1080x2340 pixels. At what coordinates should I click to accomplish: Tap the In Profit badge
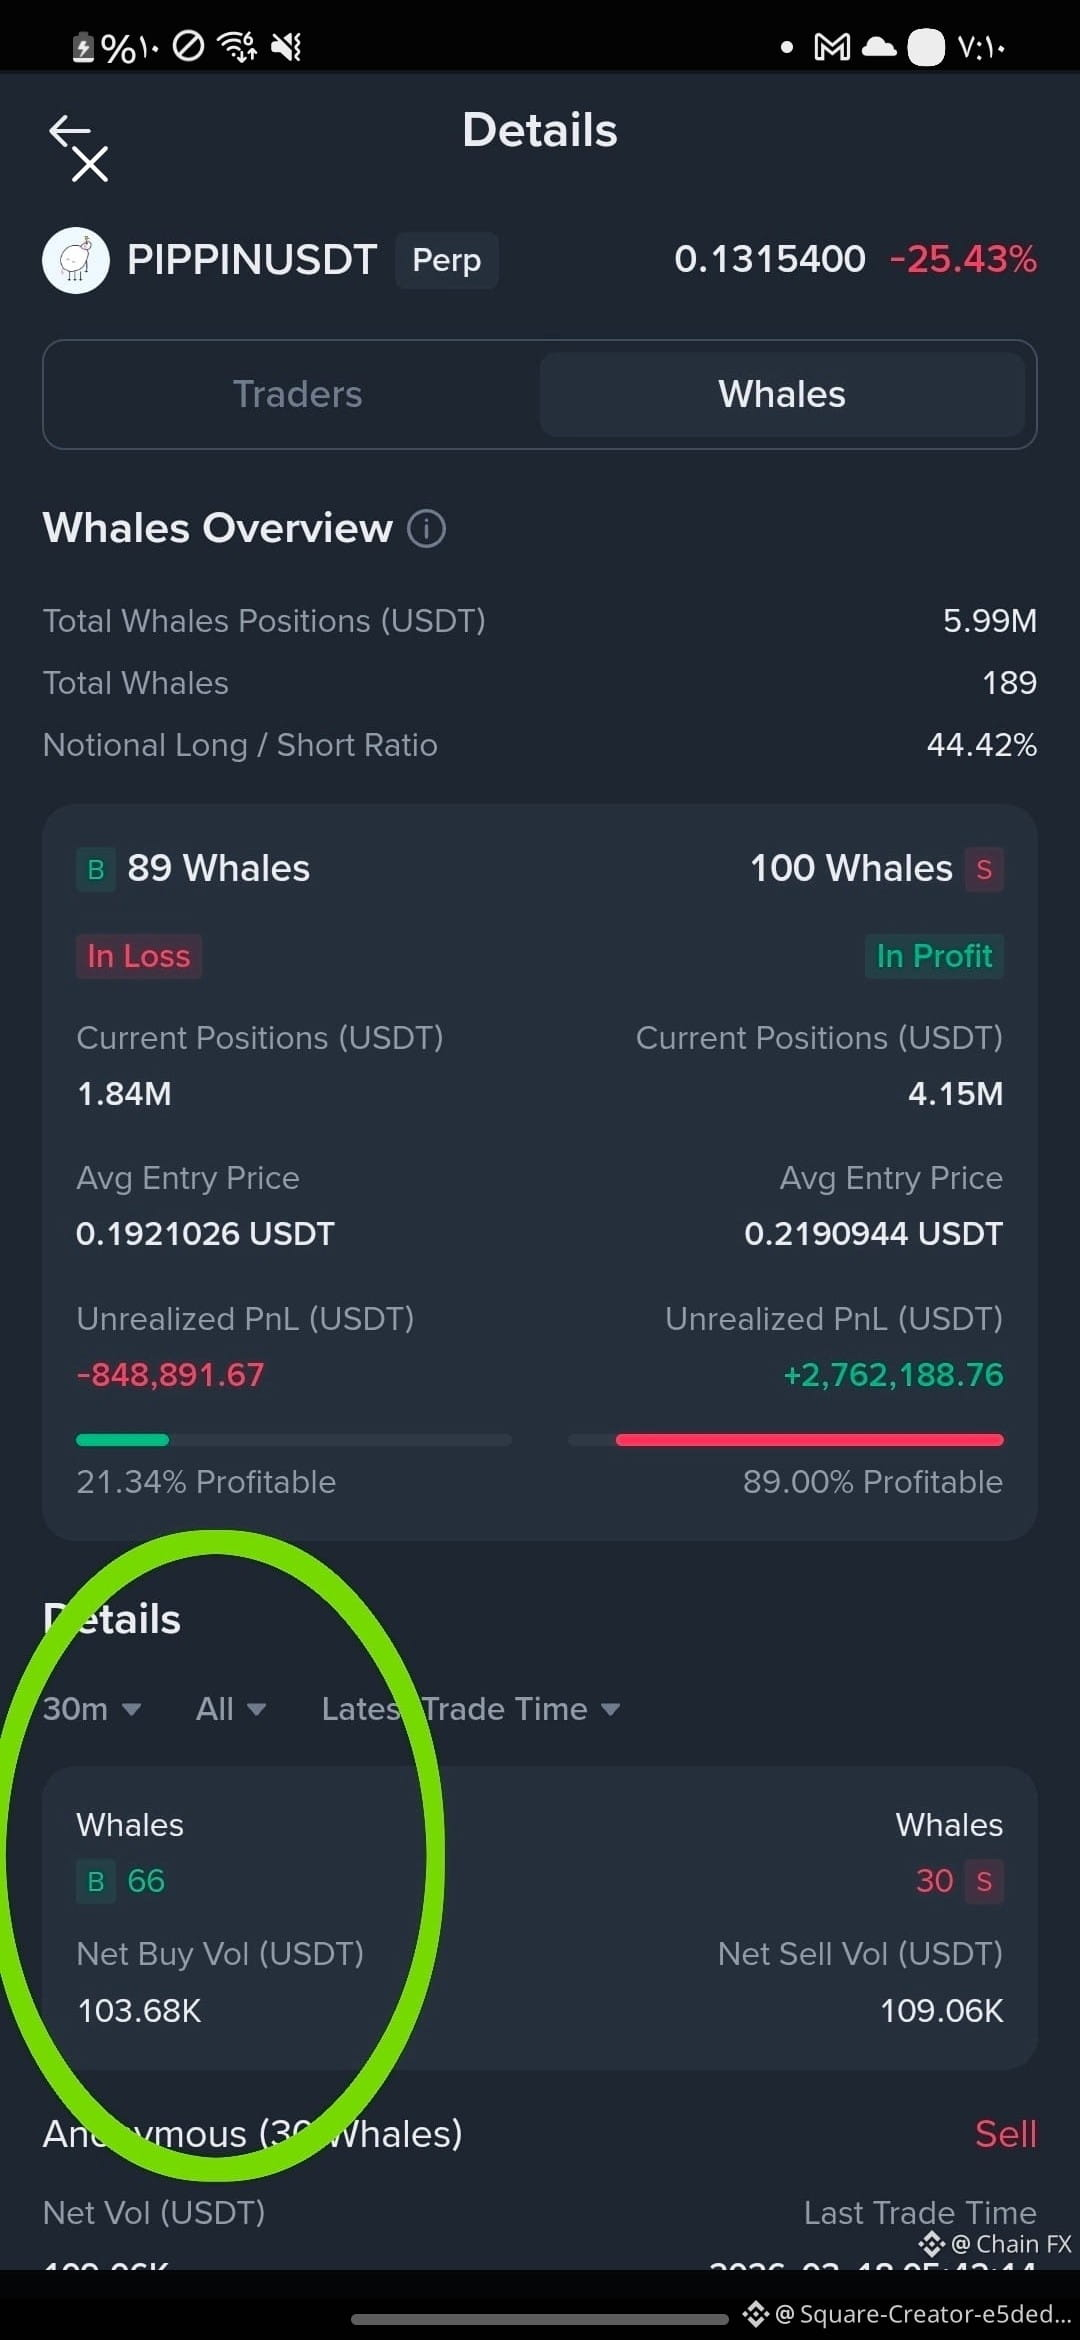934,956
